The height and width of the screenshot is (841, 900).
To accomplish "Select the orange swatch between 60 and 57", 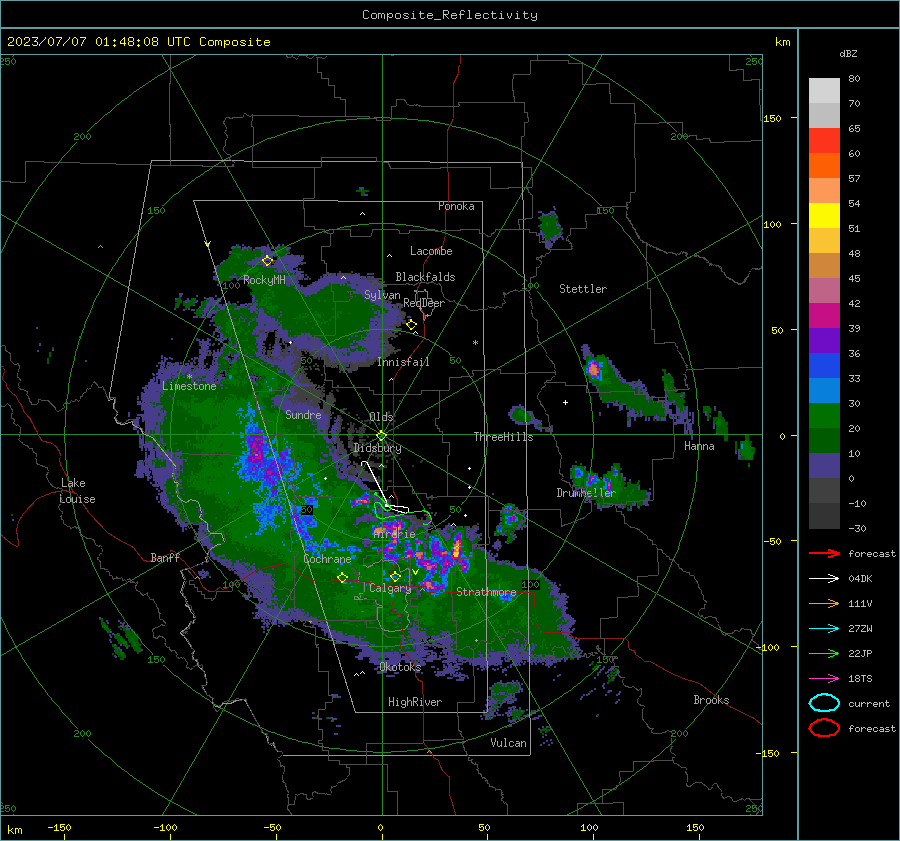I will coord(824,165).
